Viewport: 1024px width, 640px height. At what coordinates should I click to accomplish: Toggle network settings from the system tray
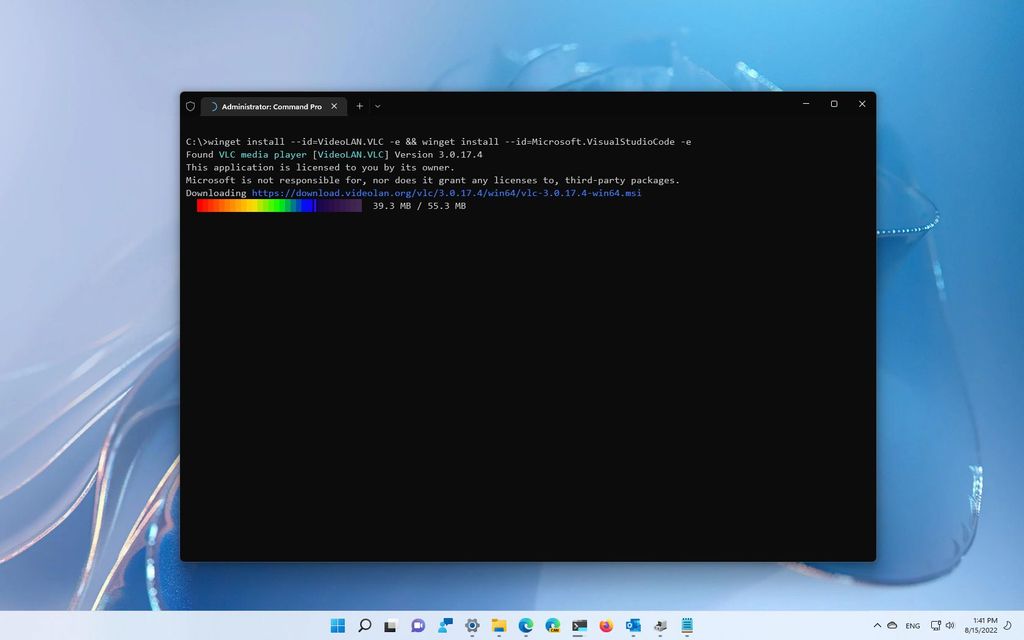pos(936,626)
